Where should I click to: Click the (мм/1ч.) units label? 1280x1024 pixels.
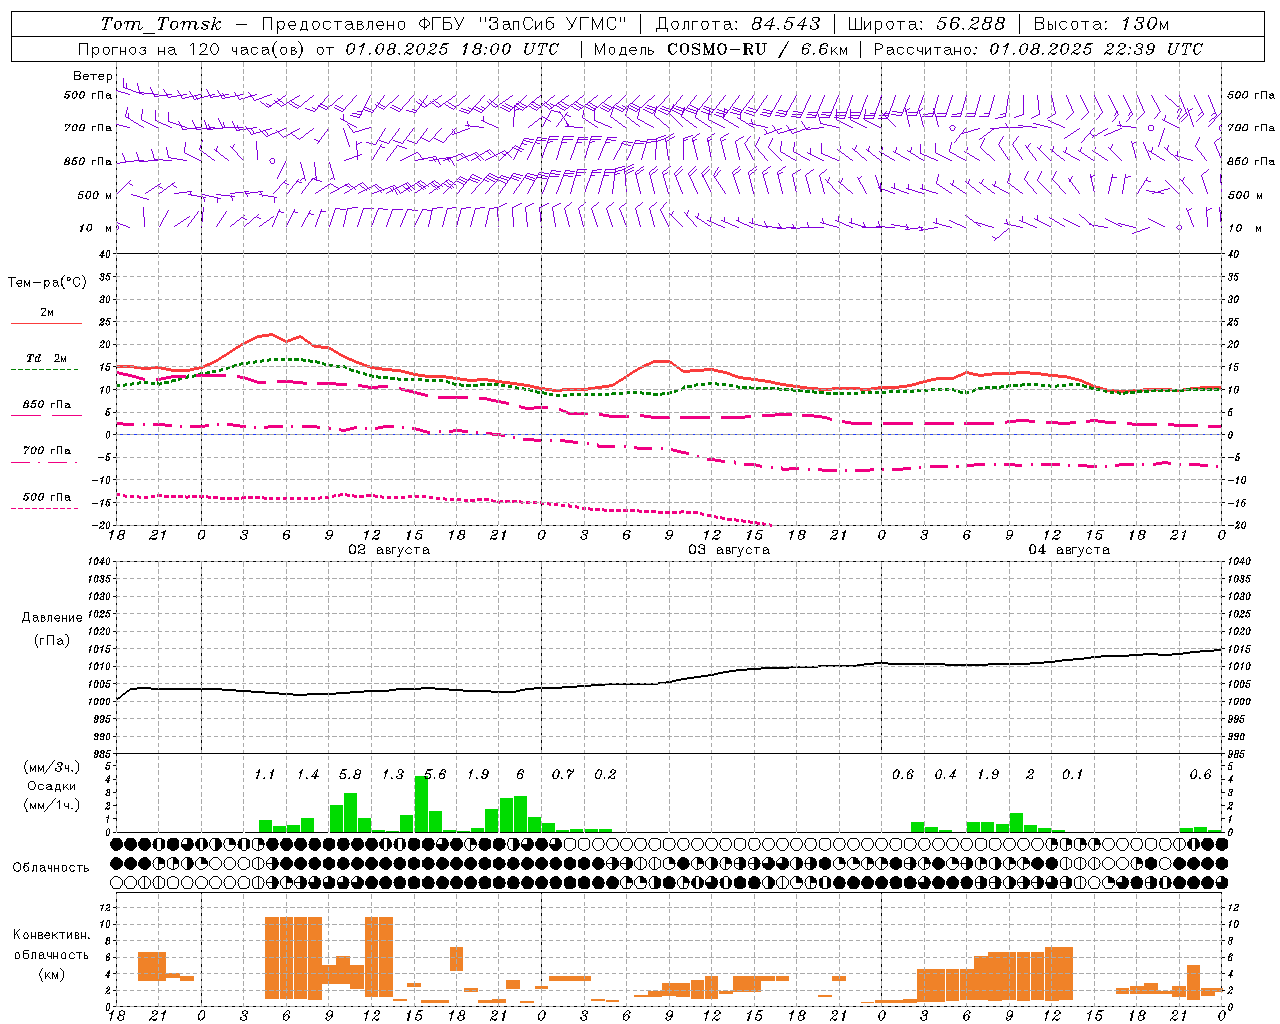[51, 805]
